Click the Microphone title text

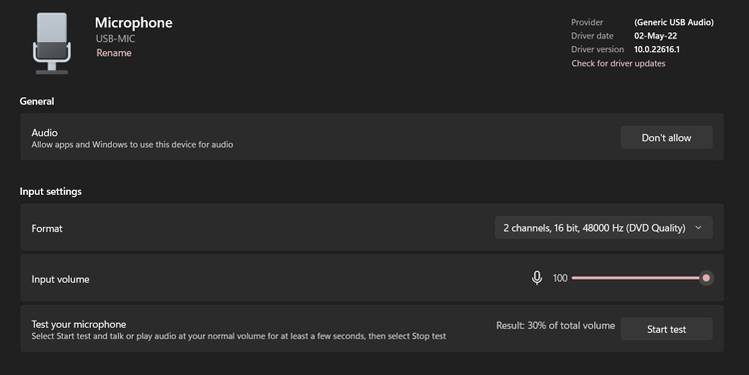(134, 22)
